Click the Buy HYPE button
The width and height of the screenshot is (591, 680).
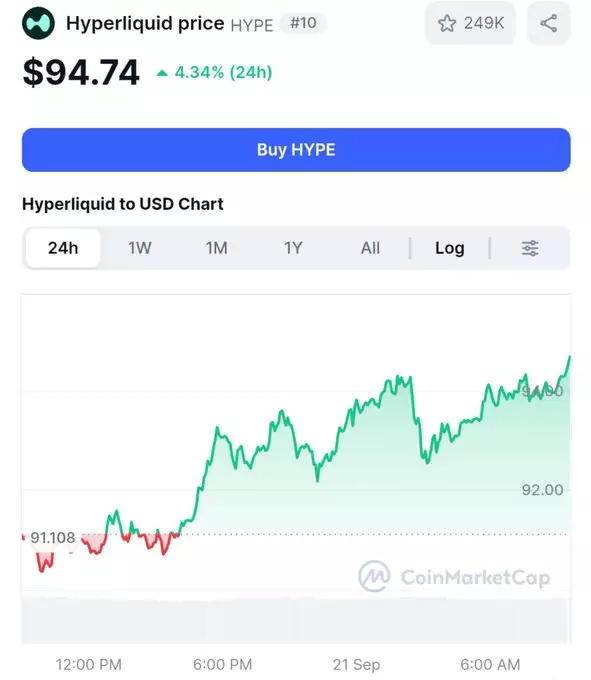(296, 150)
